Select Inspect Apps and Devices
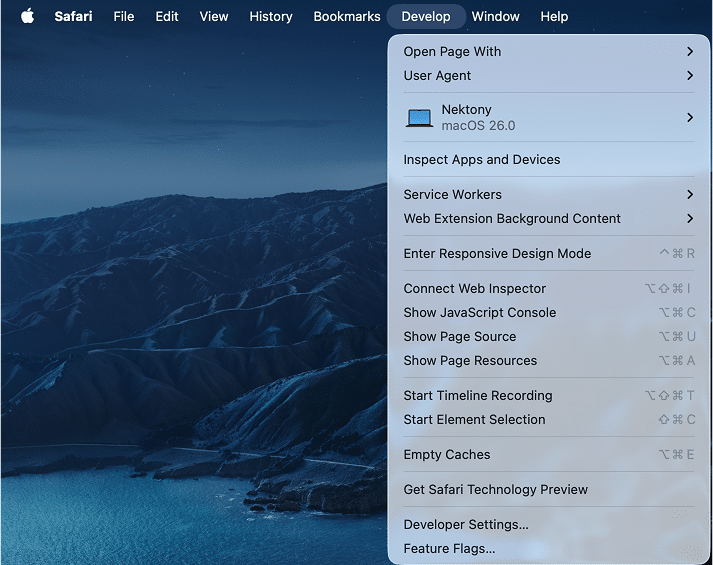The height and width of the screenshot is (565, 713). tap(482, 159)
